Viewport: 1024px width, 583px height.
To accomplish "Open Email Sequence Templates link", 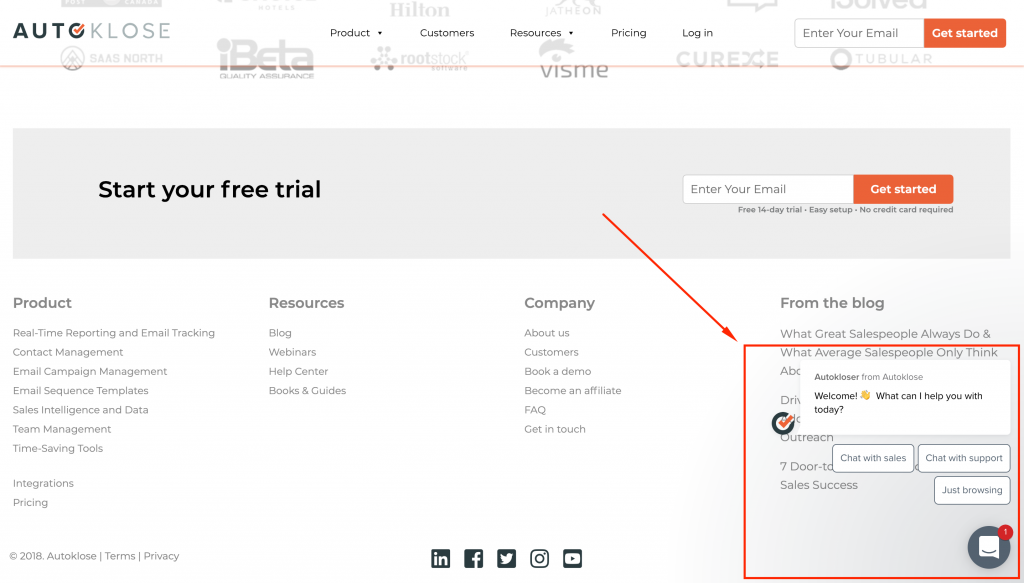I will pos(80,391).
